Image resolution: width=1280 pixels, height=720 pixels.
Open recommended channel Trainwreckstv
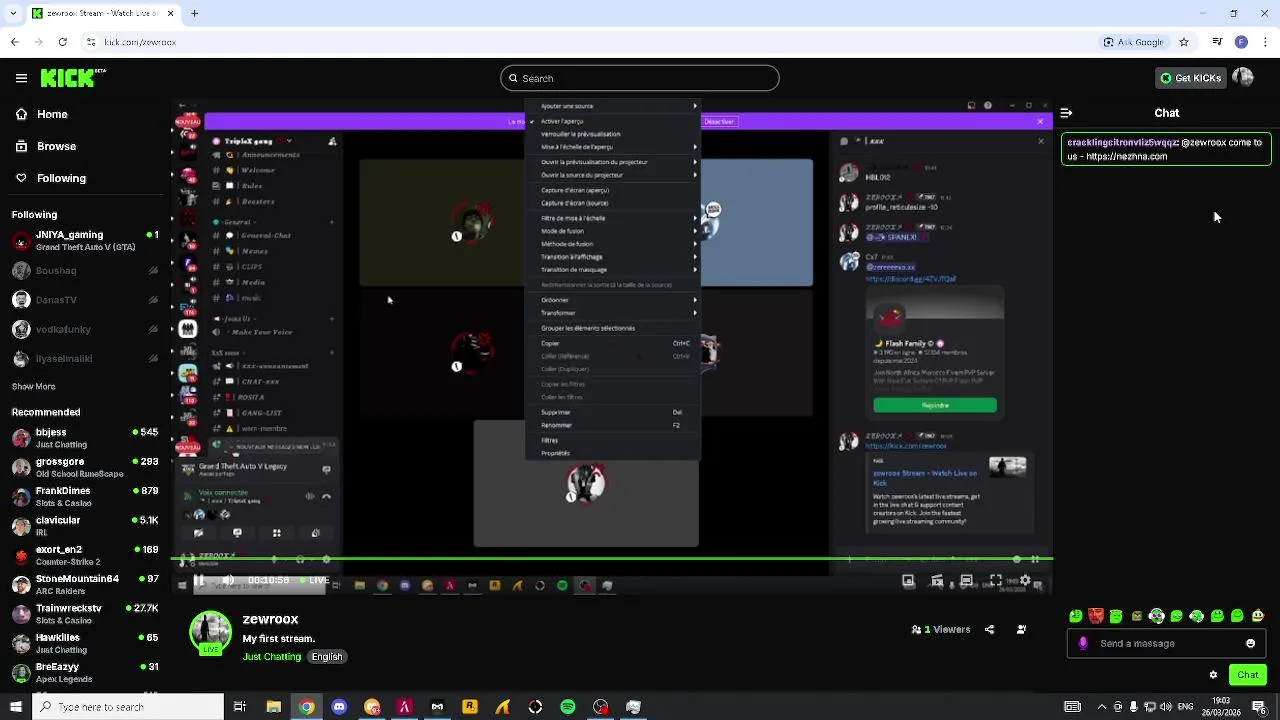85,613
